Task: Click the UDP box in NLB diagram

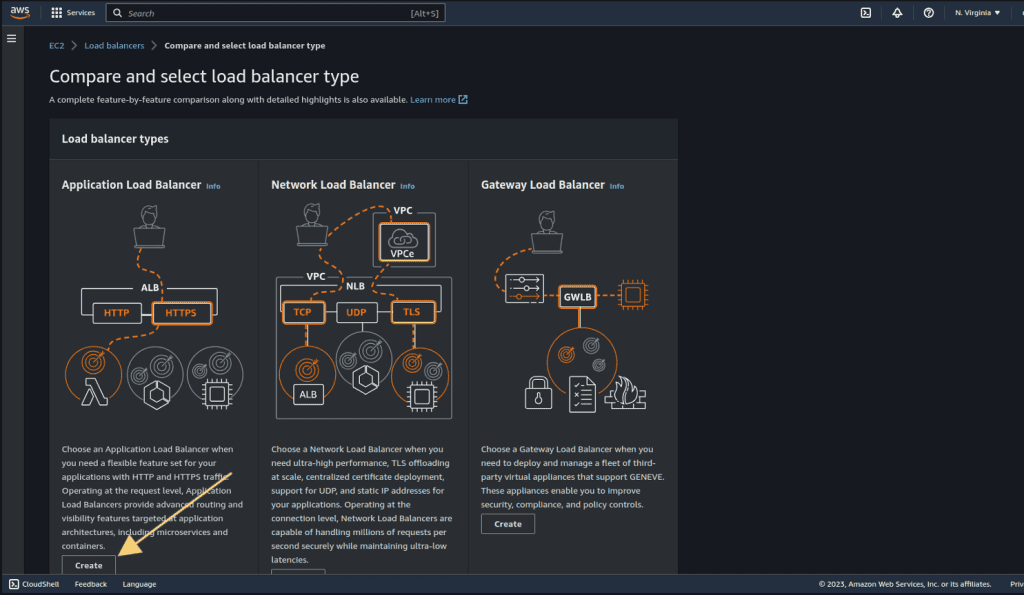Action: tap(356, 313)
